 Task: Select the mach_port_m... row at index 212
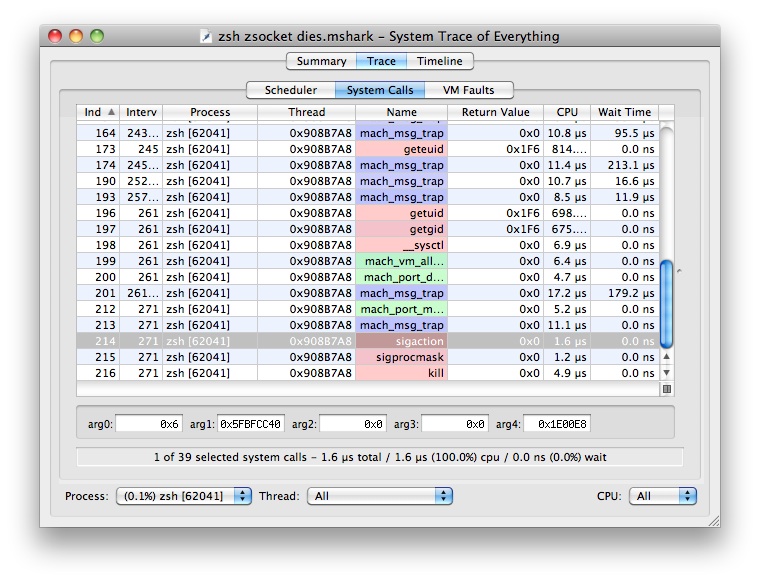coord(368,309)
